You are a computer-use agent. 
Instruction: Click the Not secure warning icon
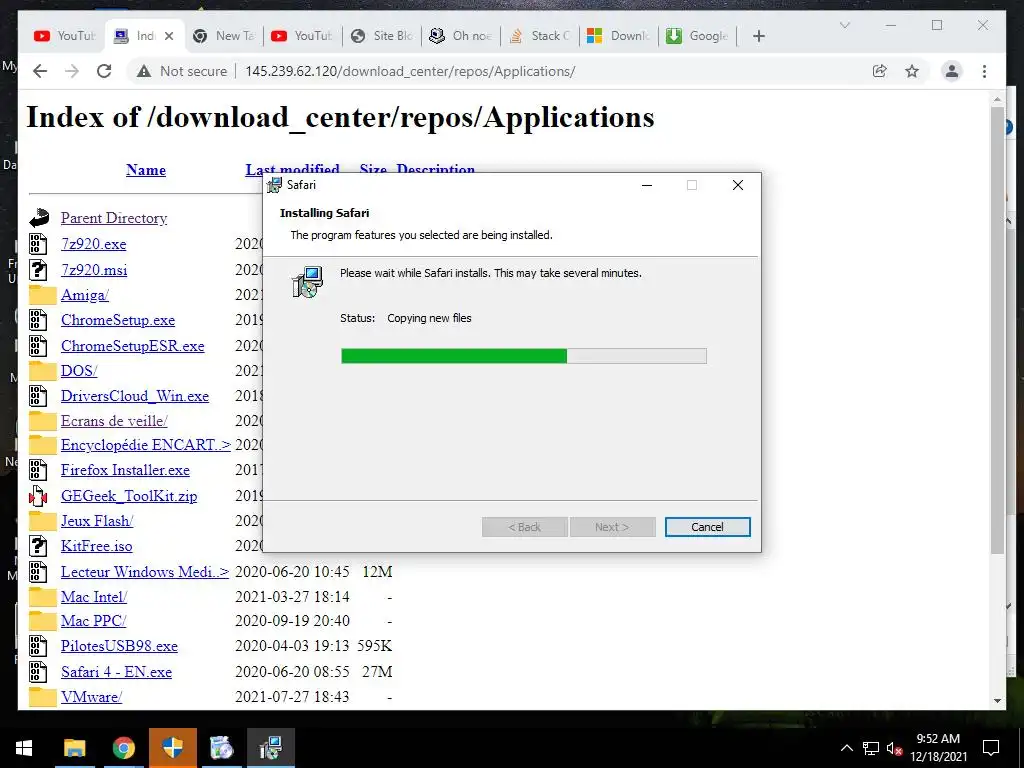click(144, 71)
